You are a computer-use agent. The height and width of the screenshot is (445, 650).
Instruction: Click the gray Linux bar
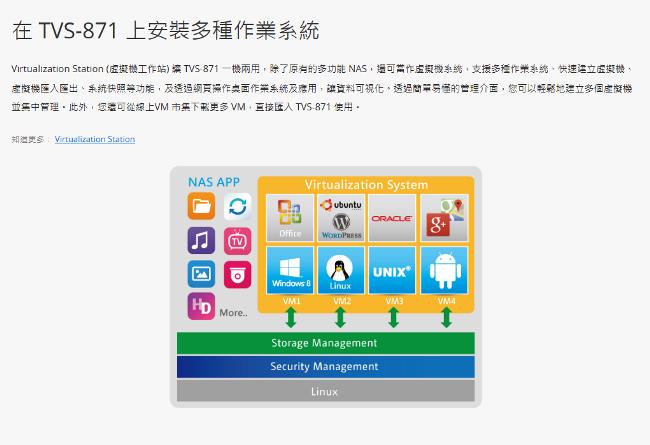[x=326, y=391]
